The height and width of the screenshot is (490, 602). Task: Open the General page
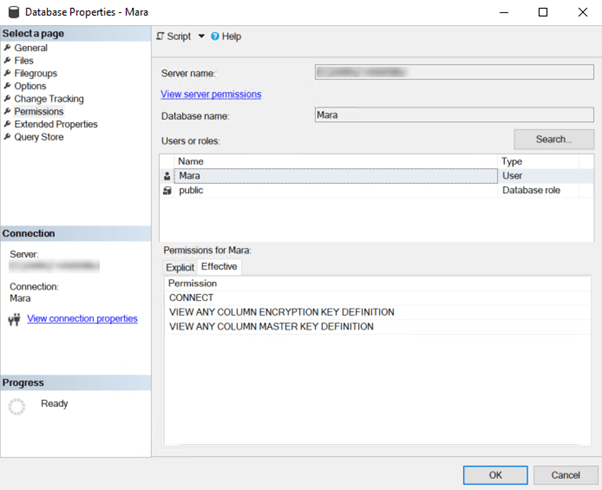pyautogui.click(x=31, y=48)
